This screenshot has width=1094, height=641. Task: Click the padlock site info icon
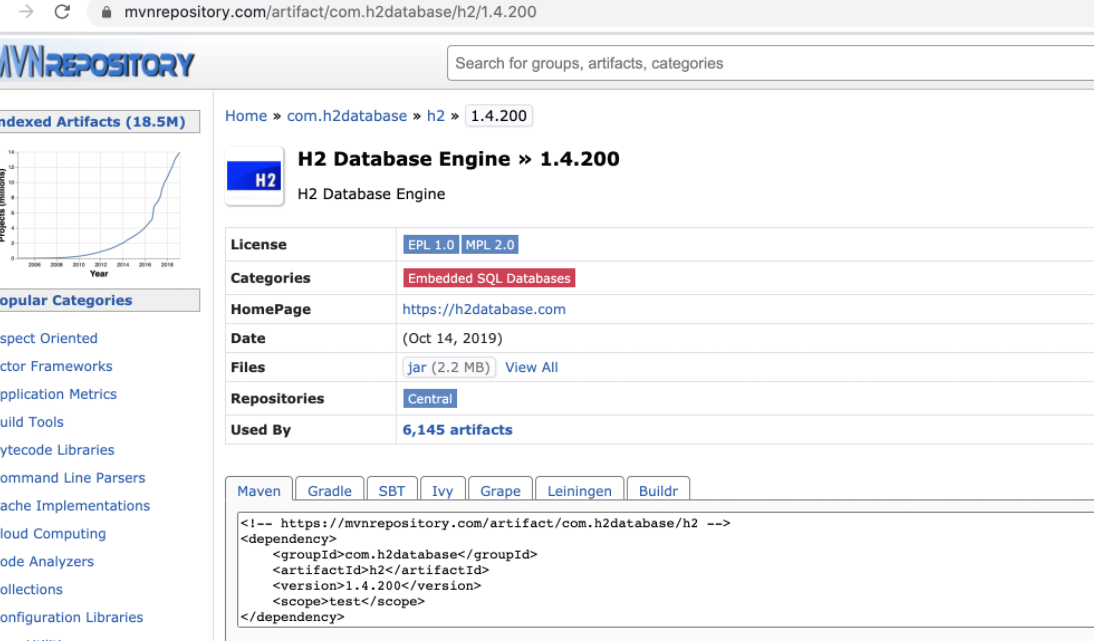(107, 13)
